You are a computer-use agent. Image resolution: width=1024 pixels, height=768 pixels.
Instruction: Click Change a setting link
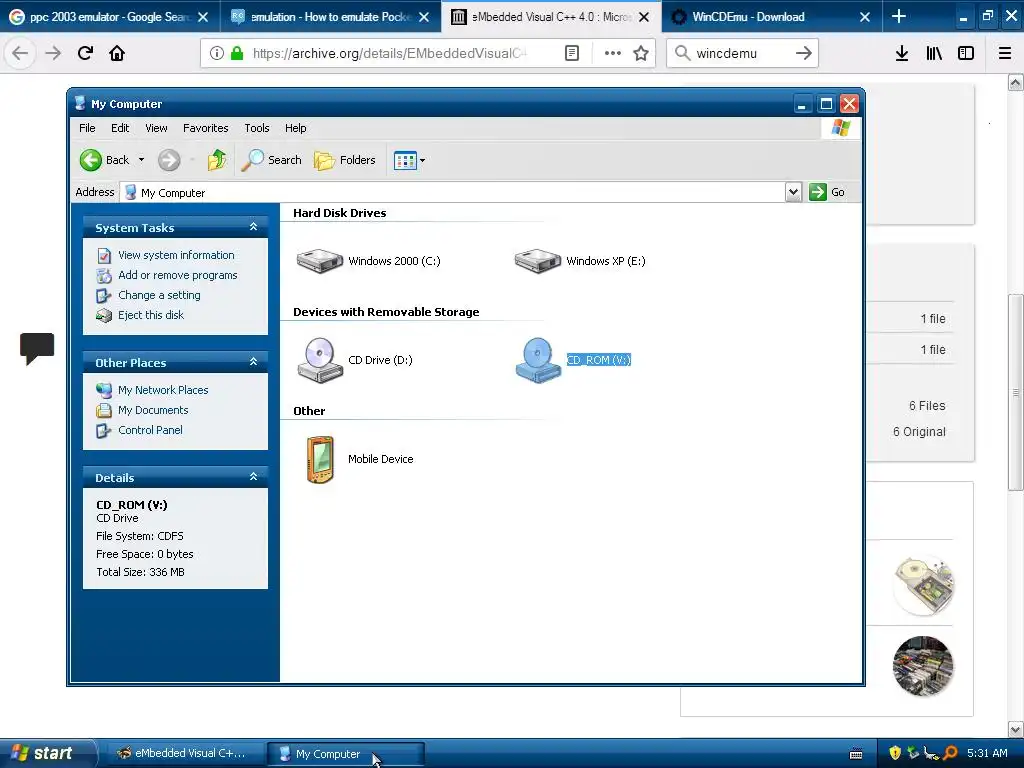coord(159,295)
